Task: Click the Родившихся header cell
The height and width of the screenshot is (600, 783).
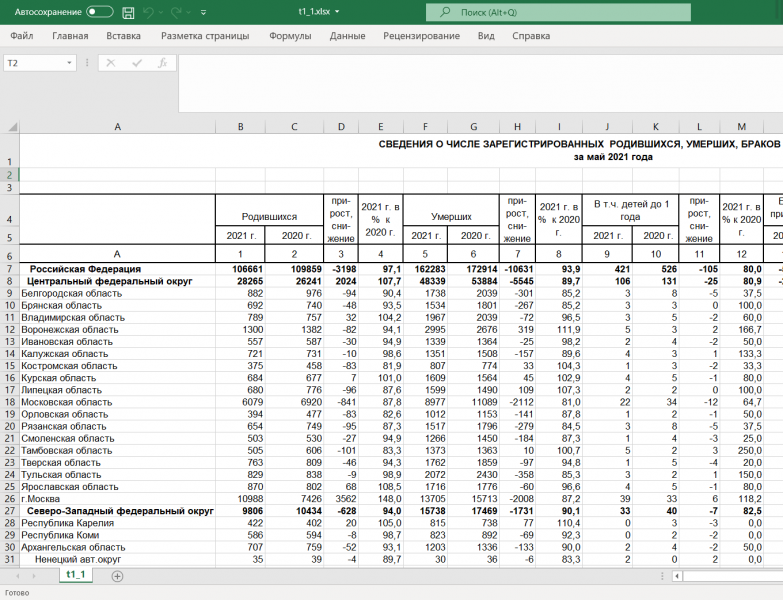Action: pos(269,210)
